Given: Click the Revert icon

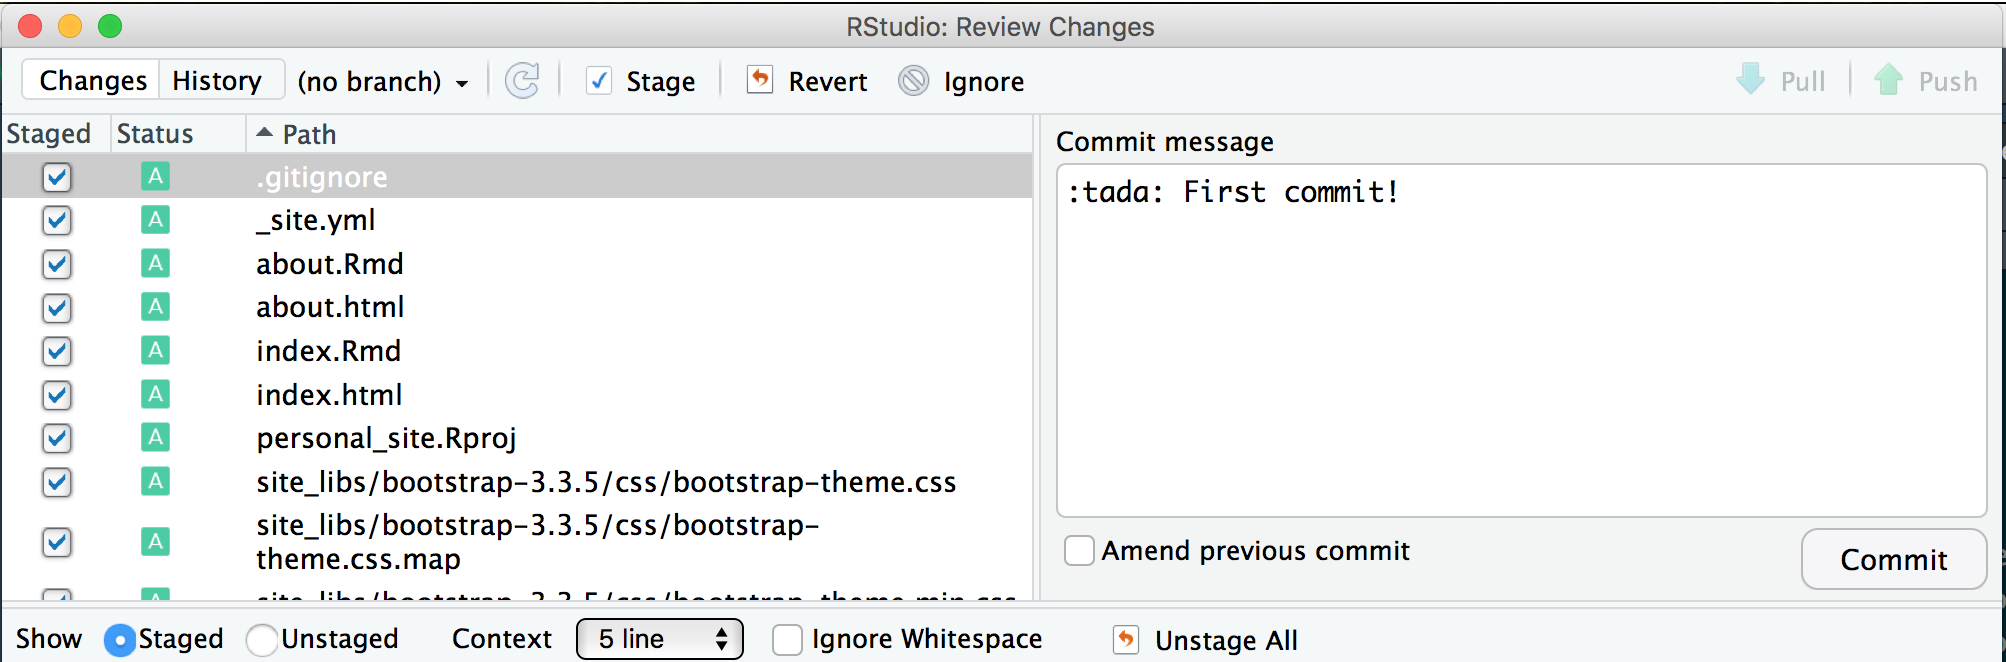Looking at the screenshot, I should pos(760,80).
